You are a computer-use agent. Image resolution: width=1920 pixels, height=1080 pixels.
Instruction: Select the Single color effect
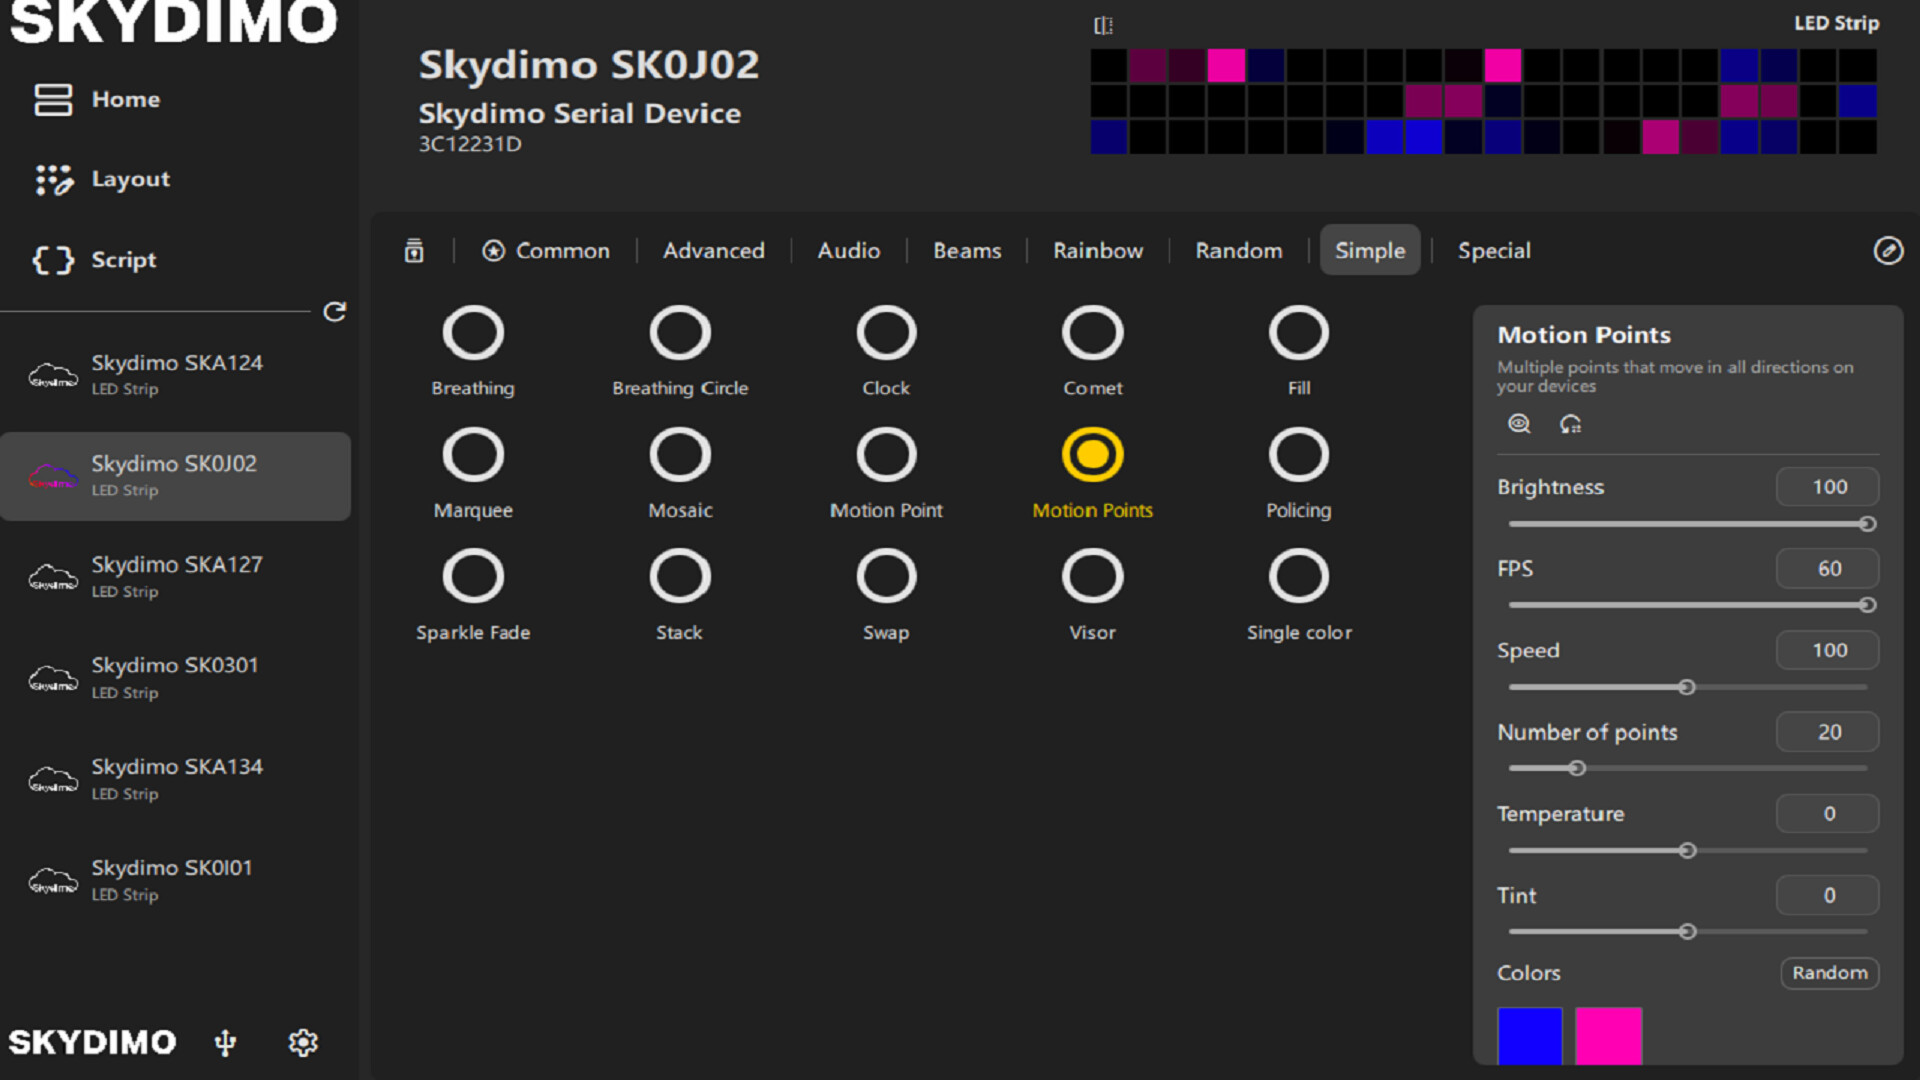pos(1298,576)
